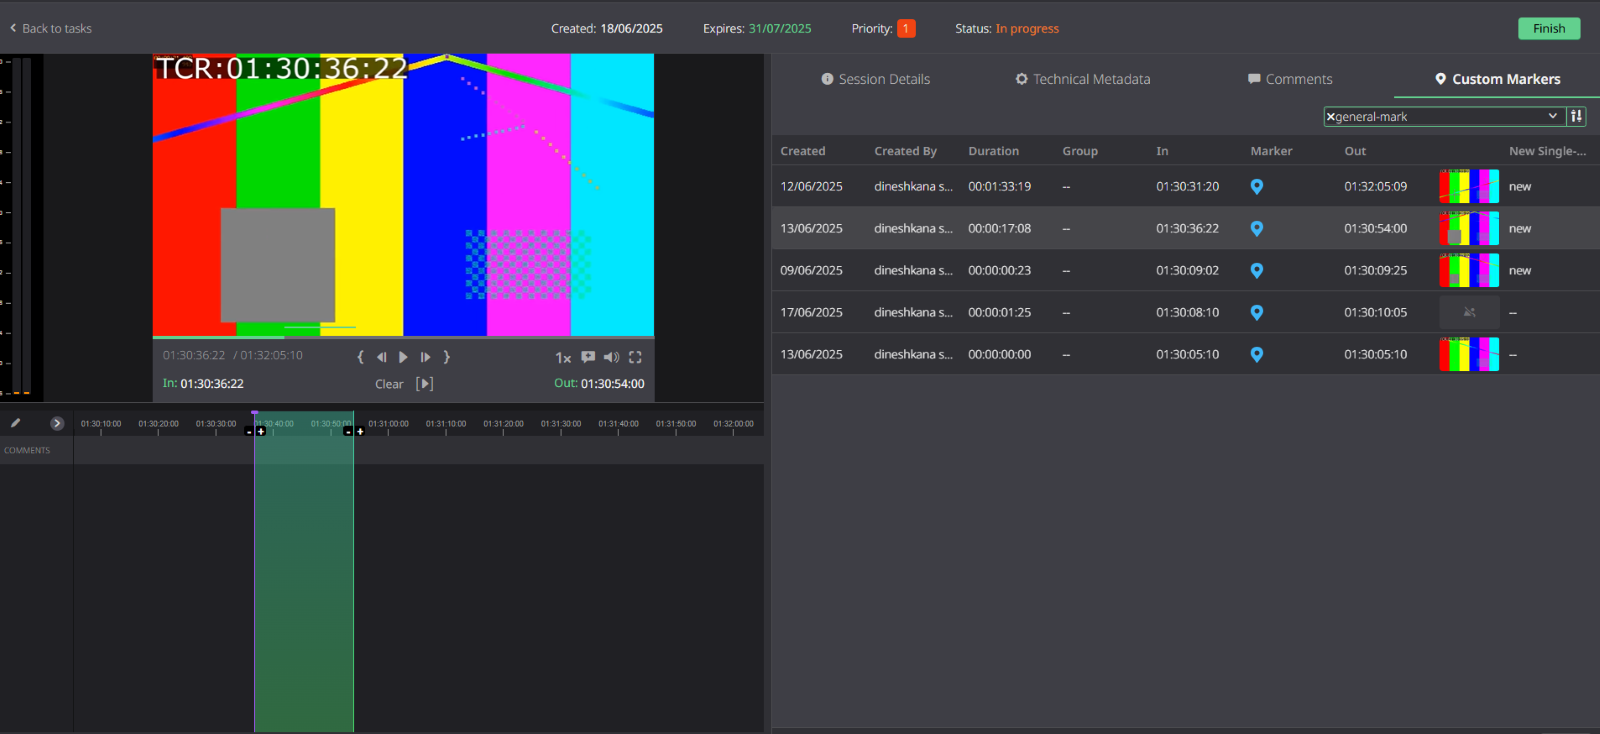Viewport: 1600px width, 734px height.
Task: Start playback with the play button
Action: [x=403, y=357]
